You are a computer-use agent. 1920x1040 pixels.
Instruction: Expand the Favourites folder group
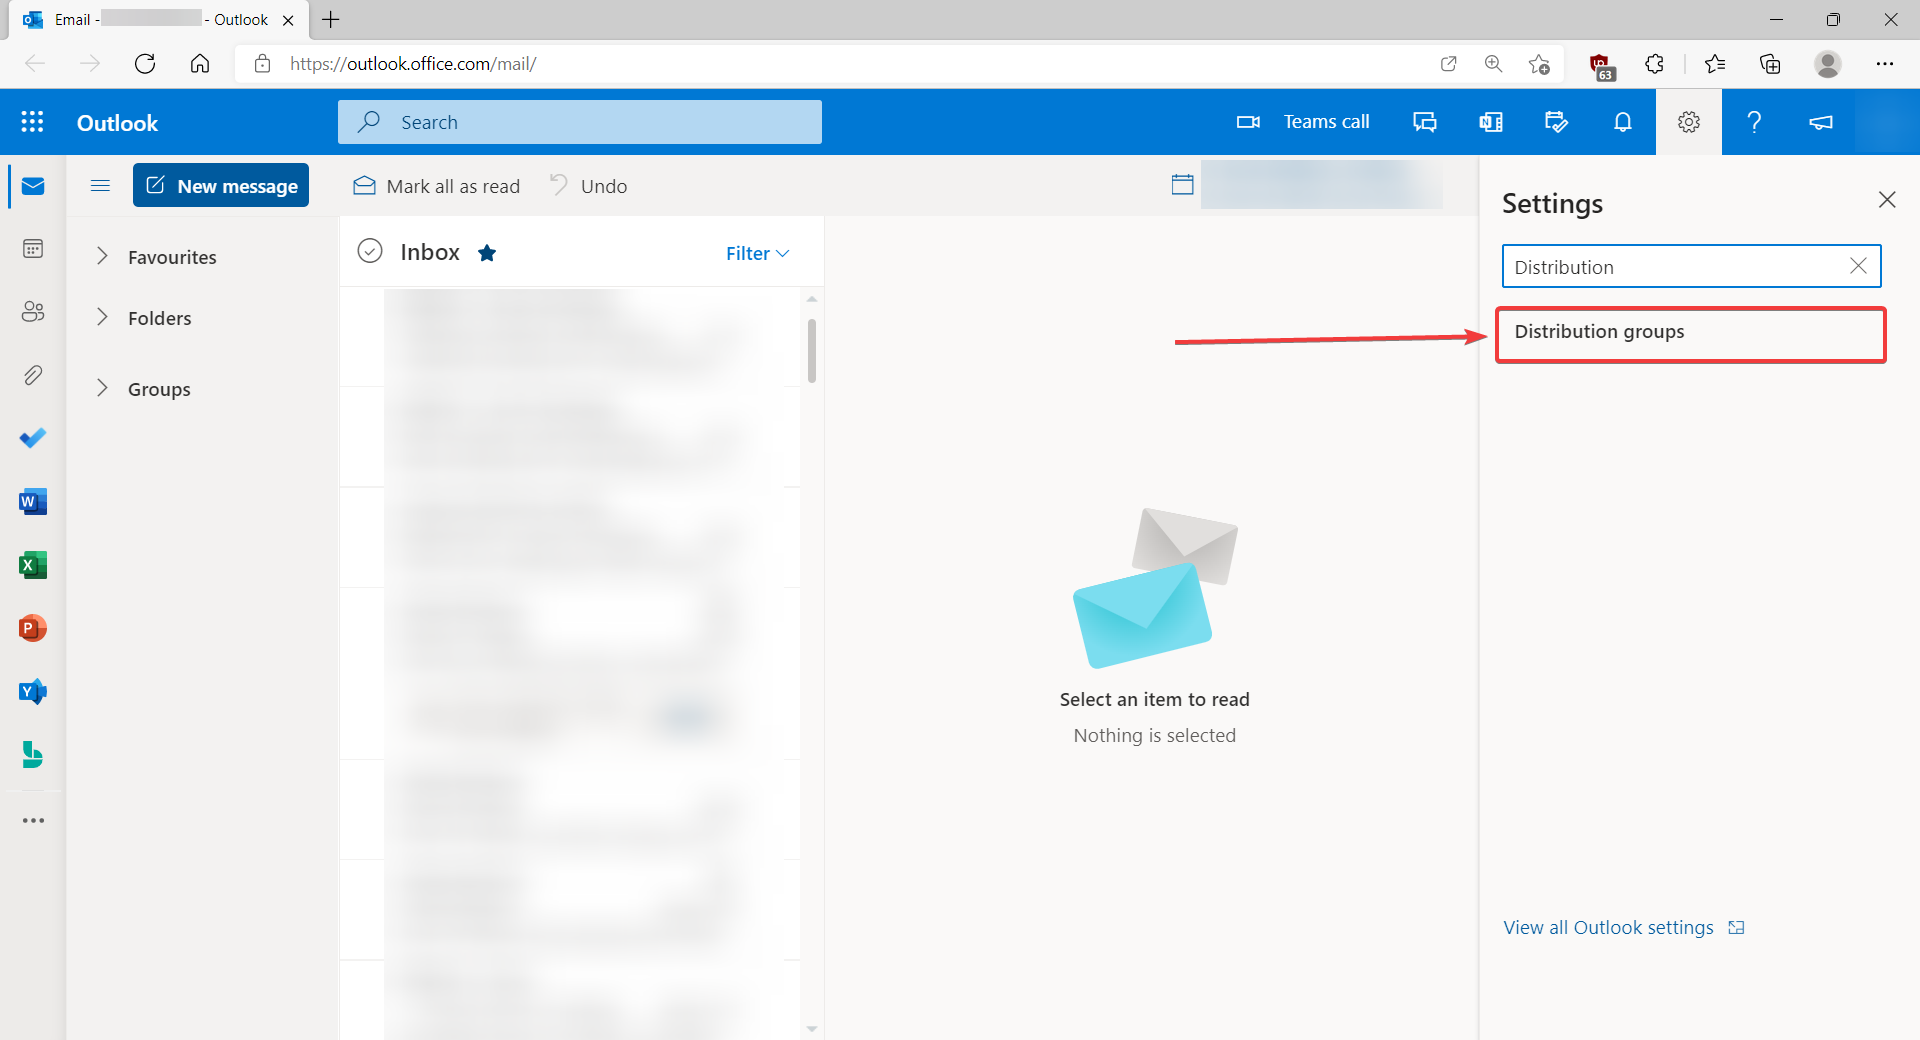[x=102, y=257]
